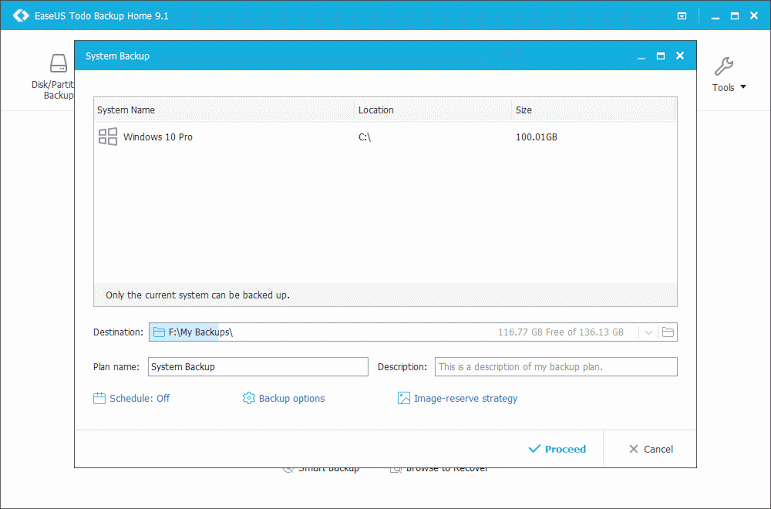Click the destination folder icon for F:\My Backups\
771x509 pixels.
click(x=158, y=332)
